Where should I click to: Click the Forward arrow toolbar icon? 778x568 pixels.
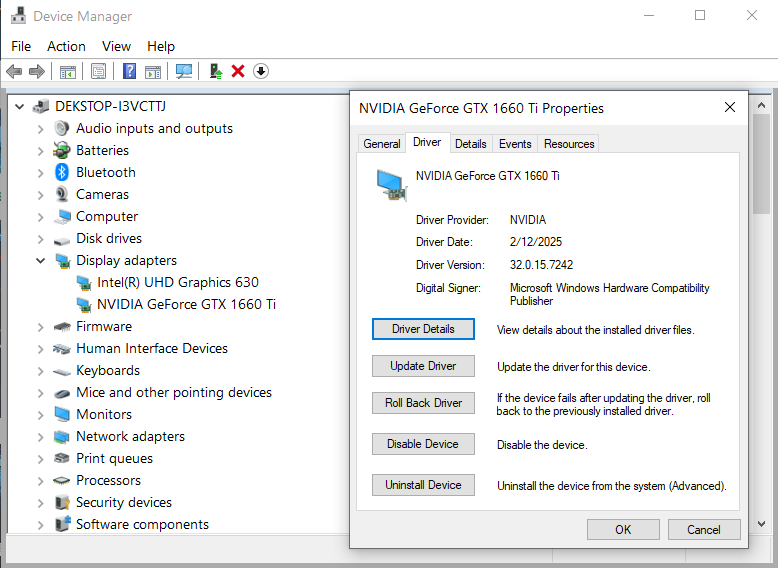point(37,71)
